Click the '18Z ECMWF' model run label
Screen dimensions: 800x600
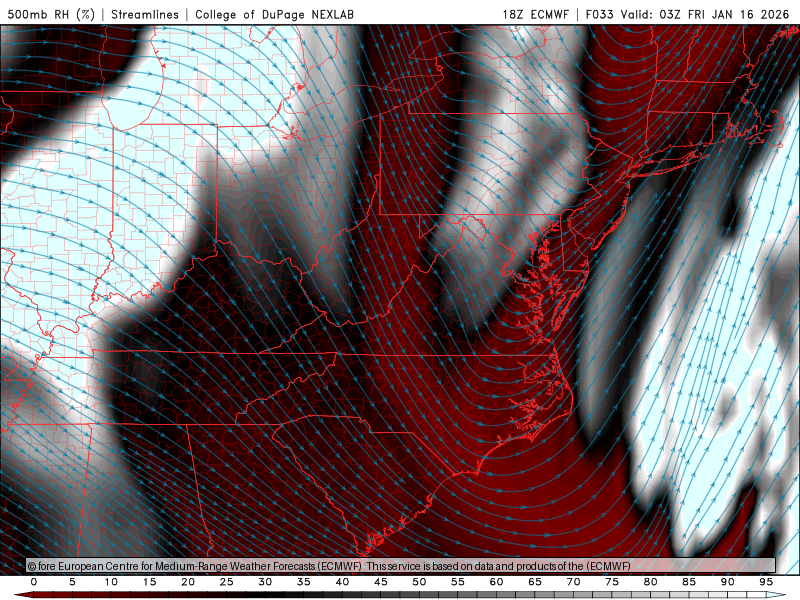tap(535, 14)
